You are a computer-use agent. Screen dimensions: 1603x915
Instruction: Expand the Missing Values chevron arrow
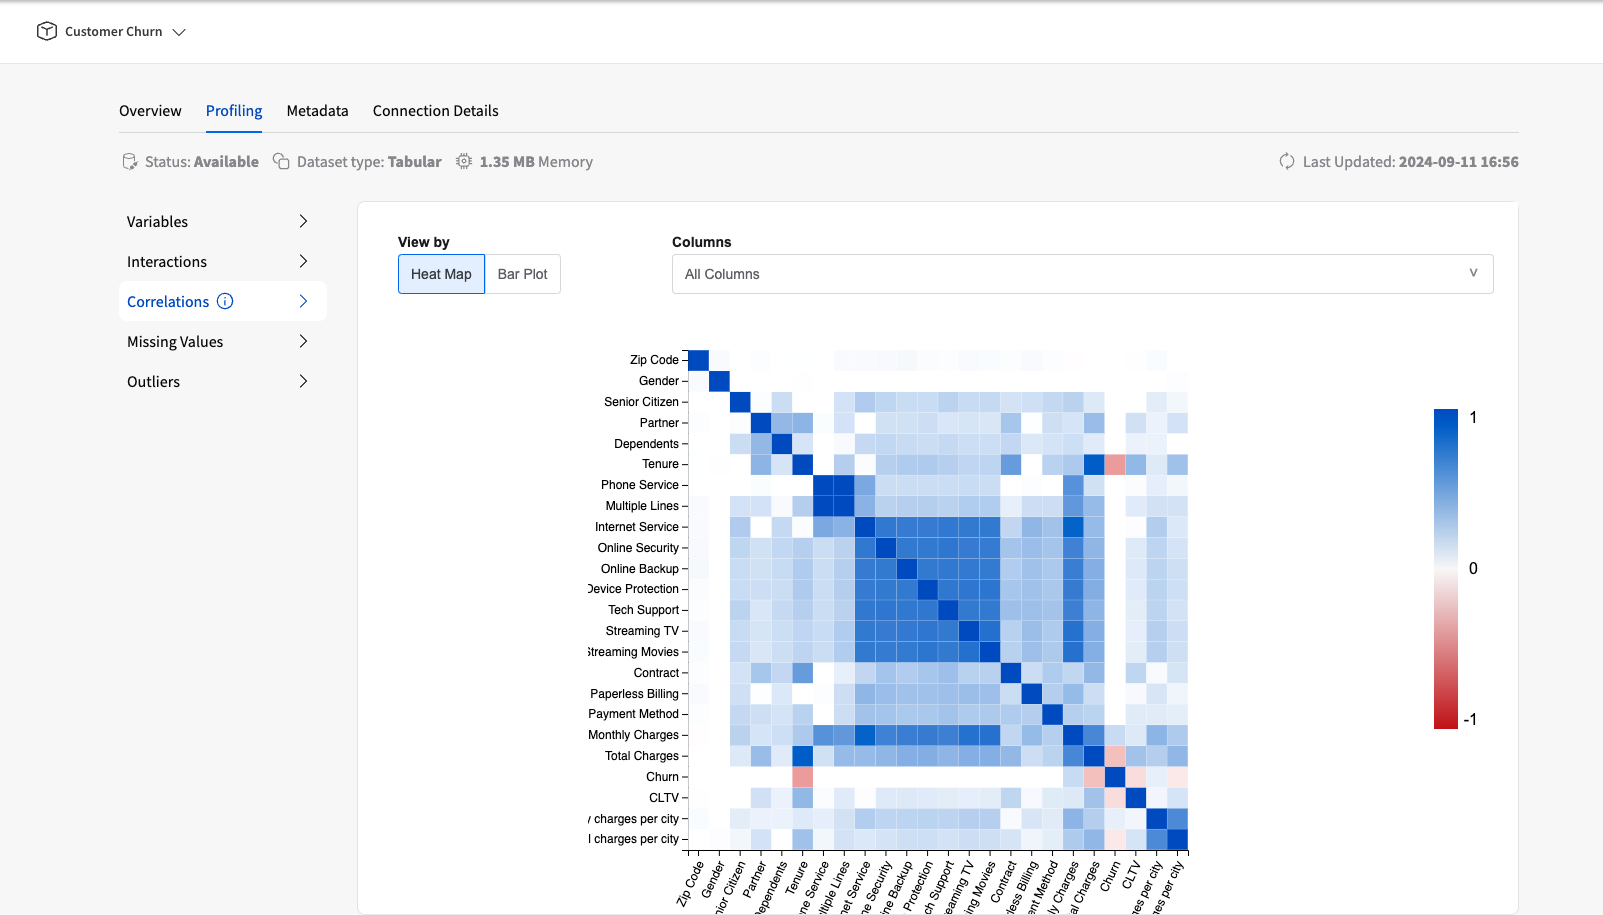point(304,341)
